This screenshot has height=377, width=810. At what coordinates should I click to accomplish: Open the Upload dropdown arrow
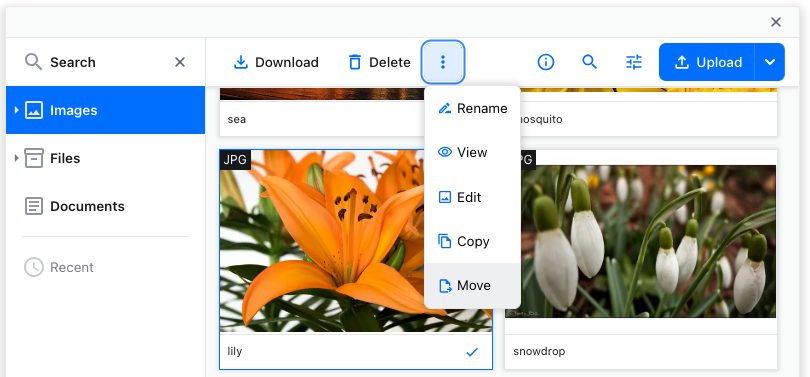[770, 62]
